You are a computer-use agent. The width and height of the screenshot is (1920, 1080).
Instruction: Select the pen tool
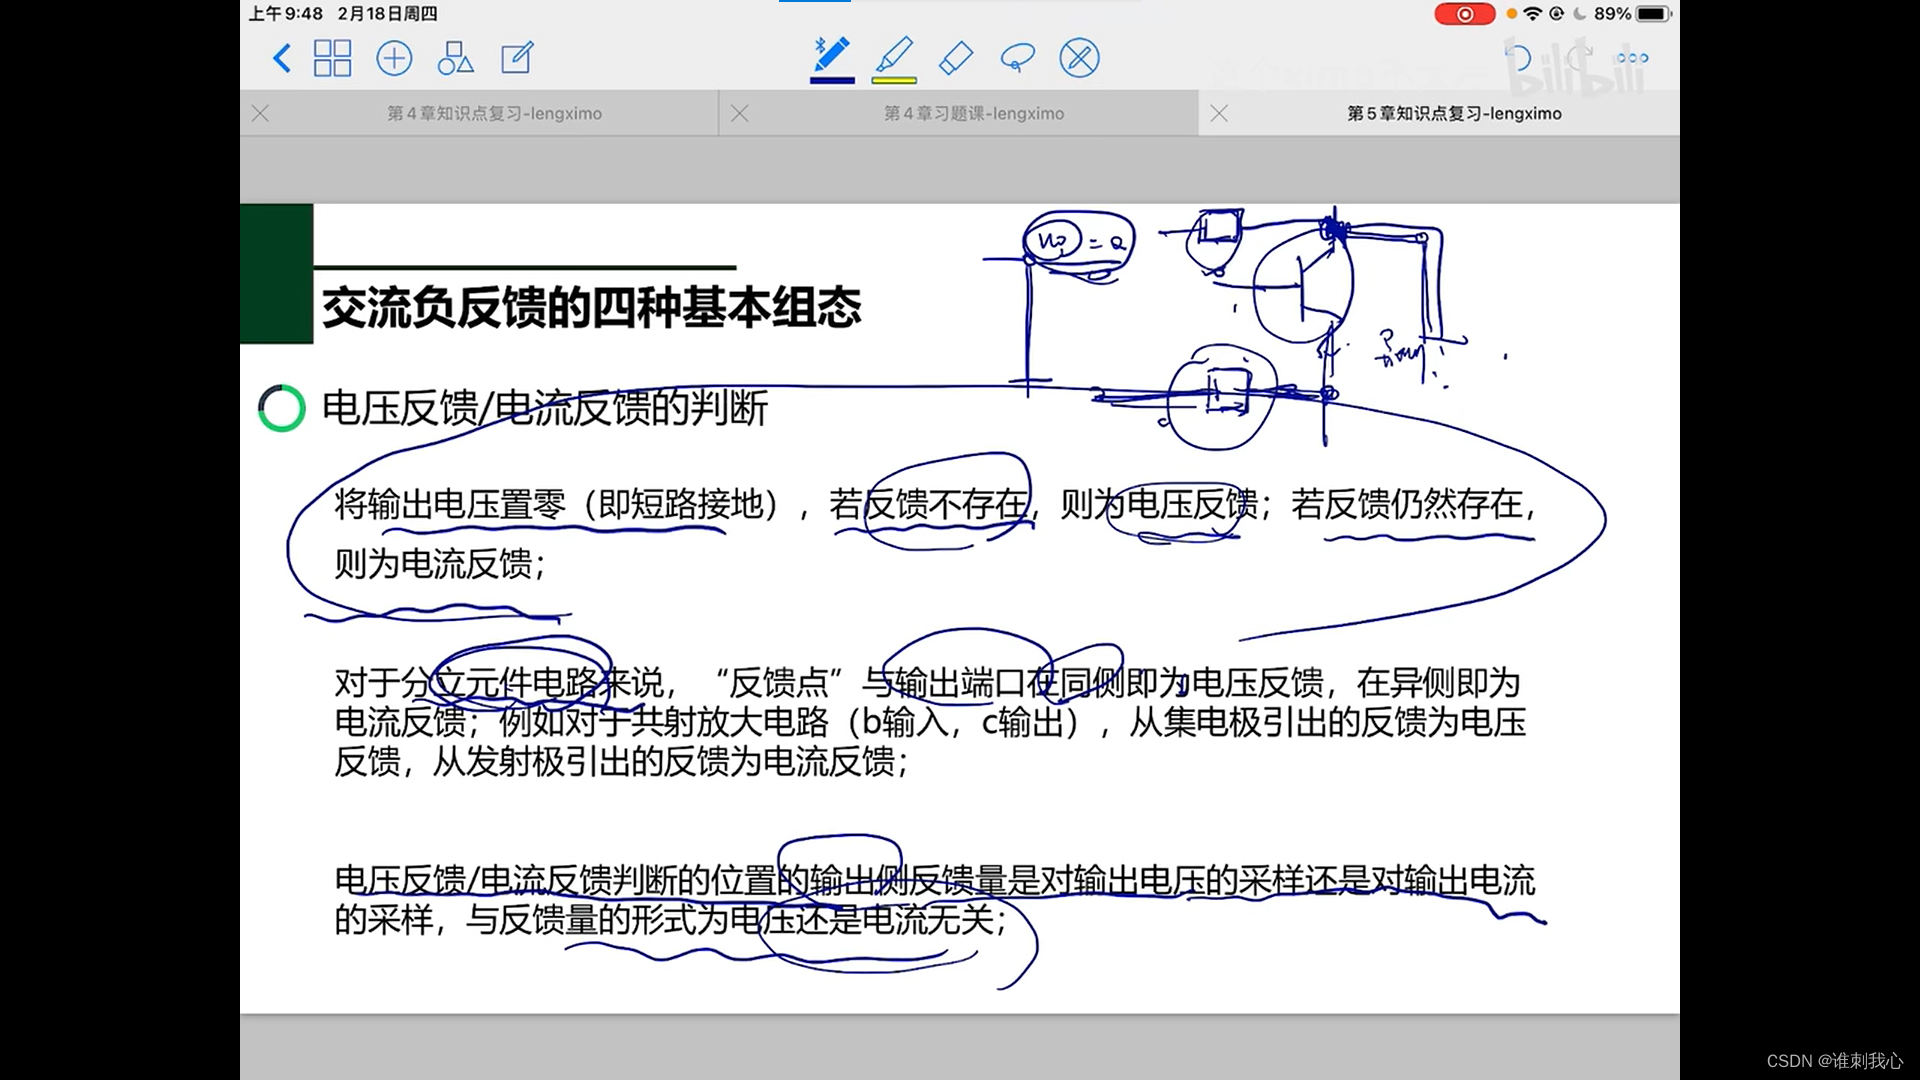click(x=832, y=55)
